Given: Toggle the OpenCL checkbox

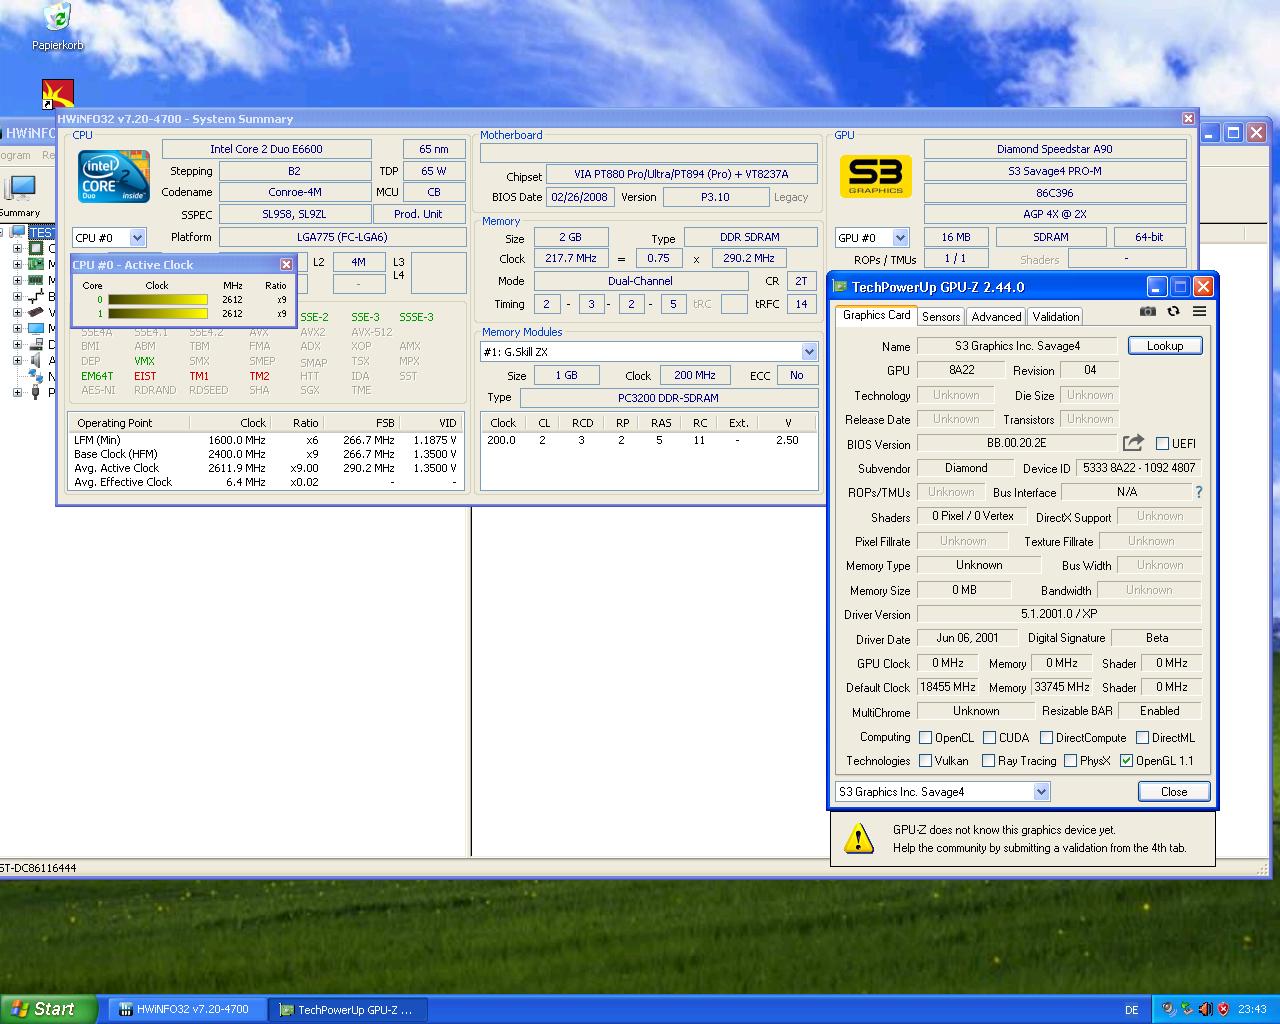Looking at the screenshot, I should tap(926, 738).
